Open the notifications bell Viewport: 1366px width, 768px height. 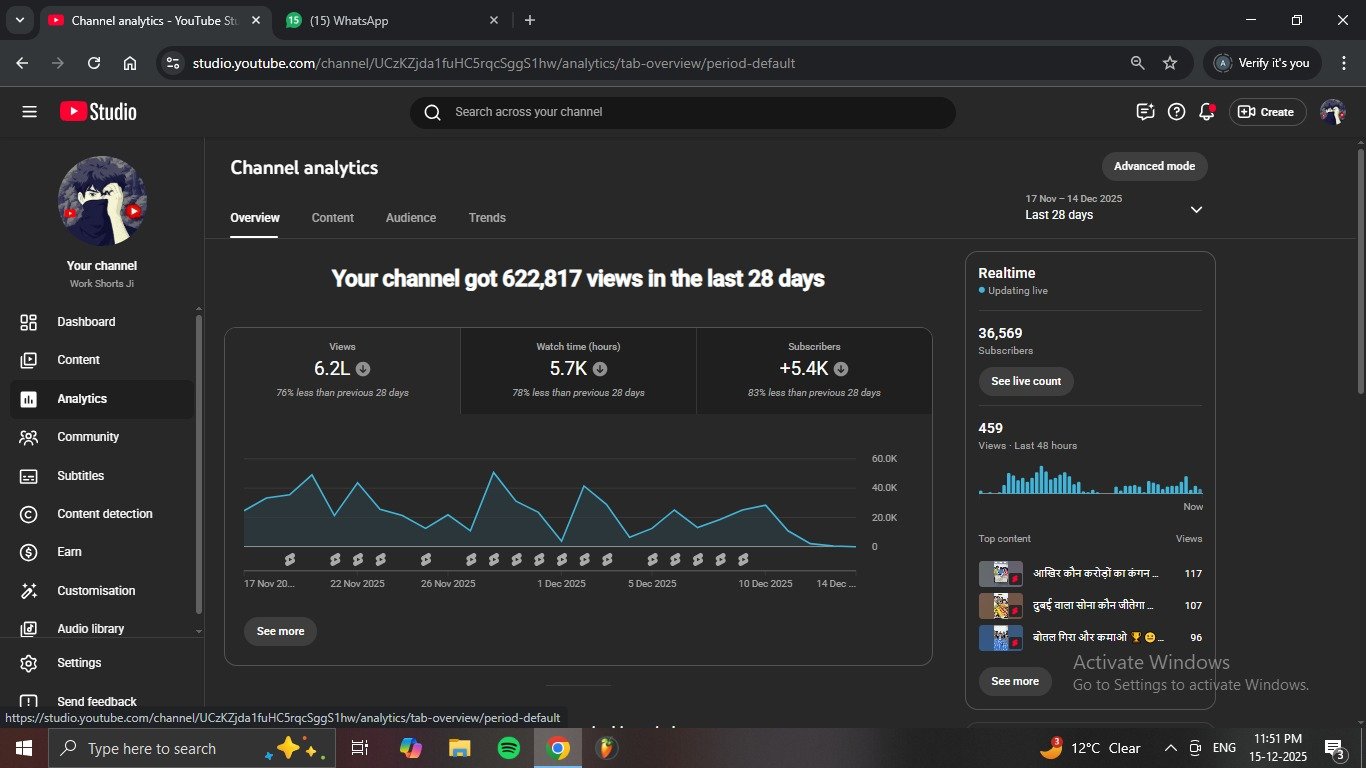(x=1206, y=112)
